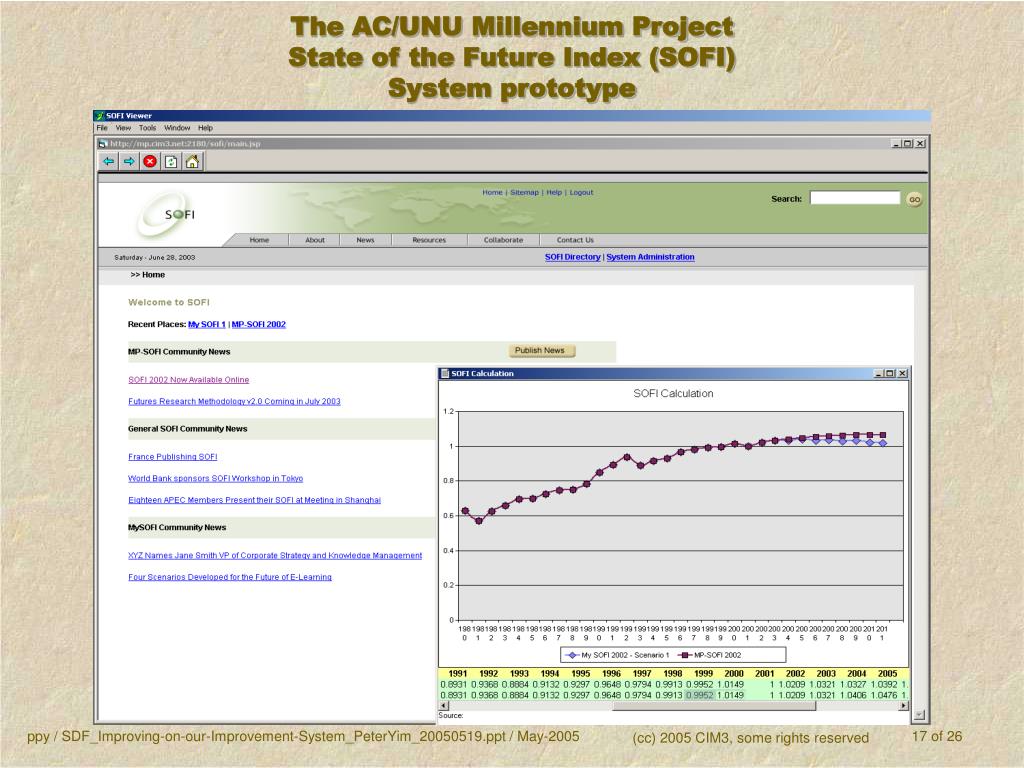Image resolution: width=1024 pixels, height=768 pixels.
Task: Click the browser address bar URL
Action: point(185,144)
